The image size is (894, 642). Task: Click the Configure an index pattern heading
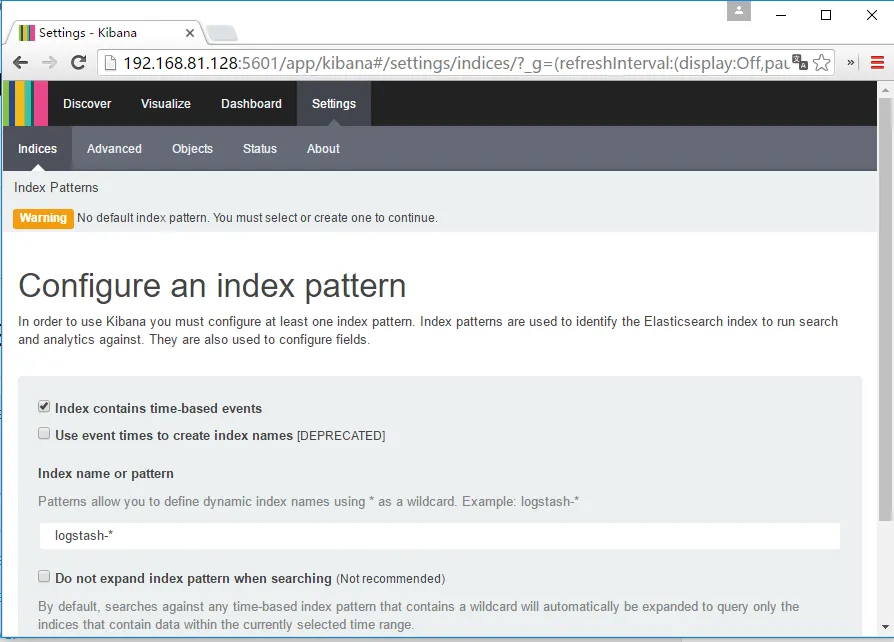[212, 286]
